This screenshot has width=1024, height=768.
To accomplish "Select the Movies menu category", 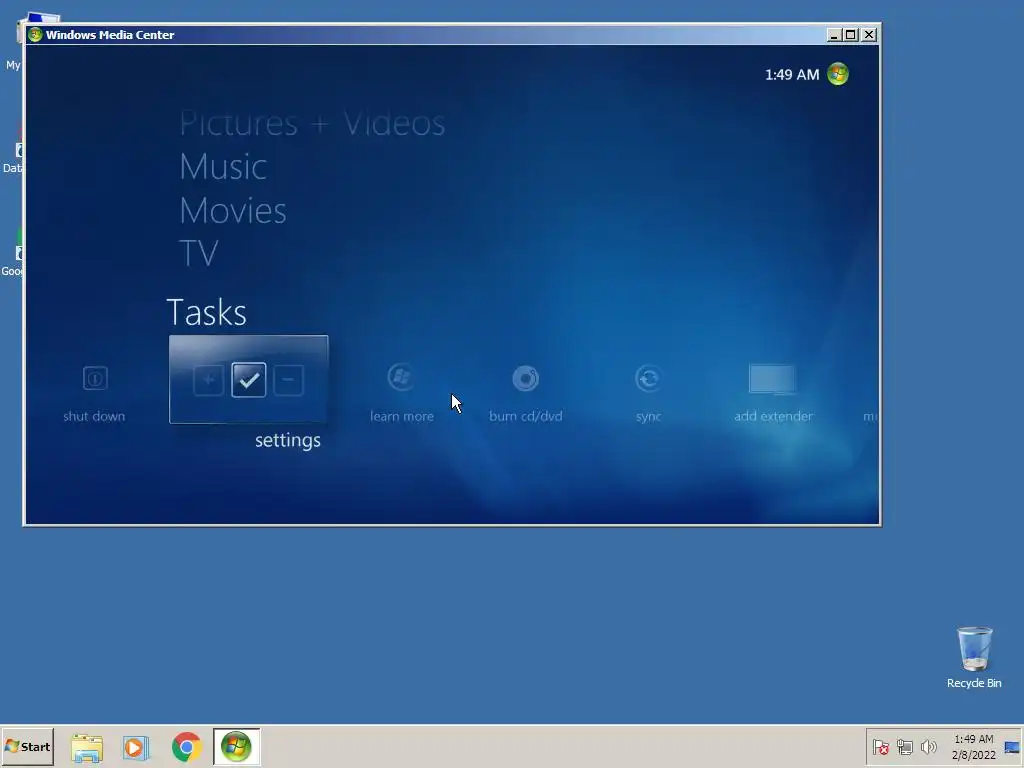I will [233, 210].
